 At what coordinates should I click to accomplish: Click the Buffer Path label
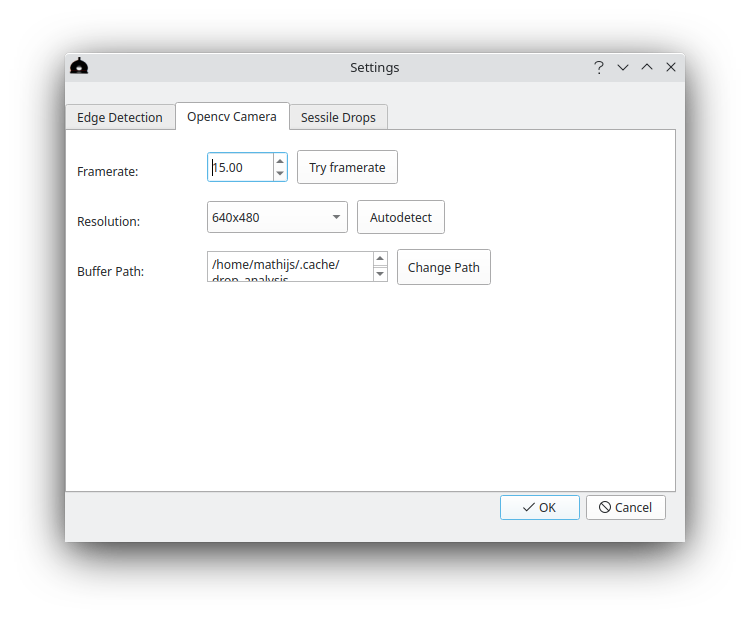pos(110,271)
